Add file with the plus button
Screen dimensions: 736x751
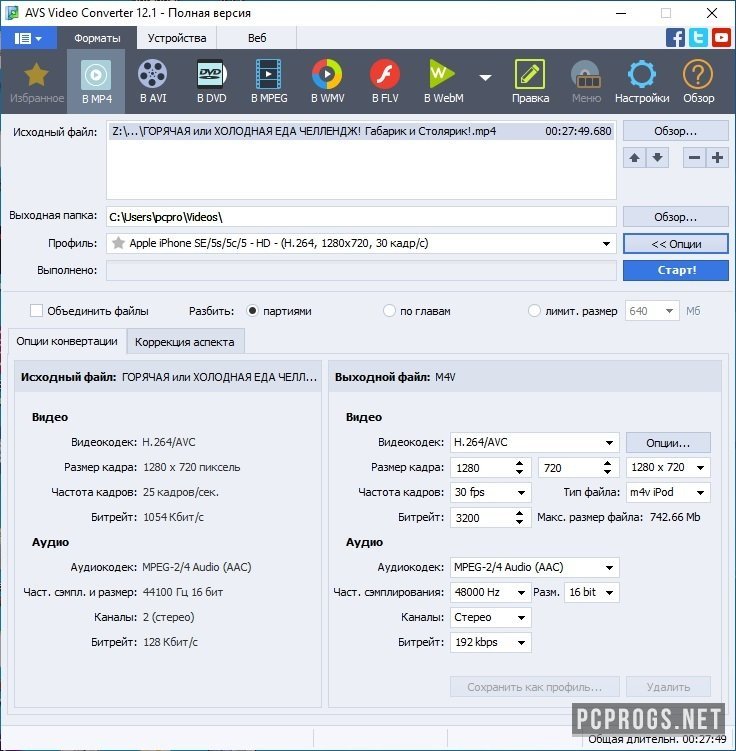pos(717,158)
